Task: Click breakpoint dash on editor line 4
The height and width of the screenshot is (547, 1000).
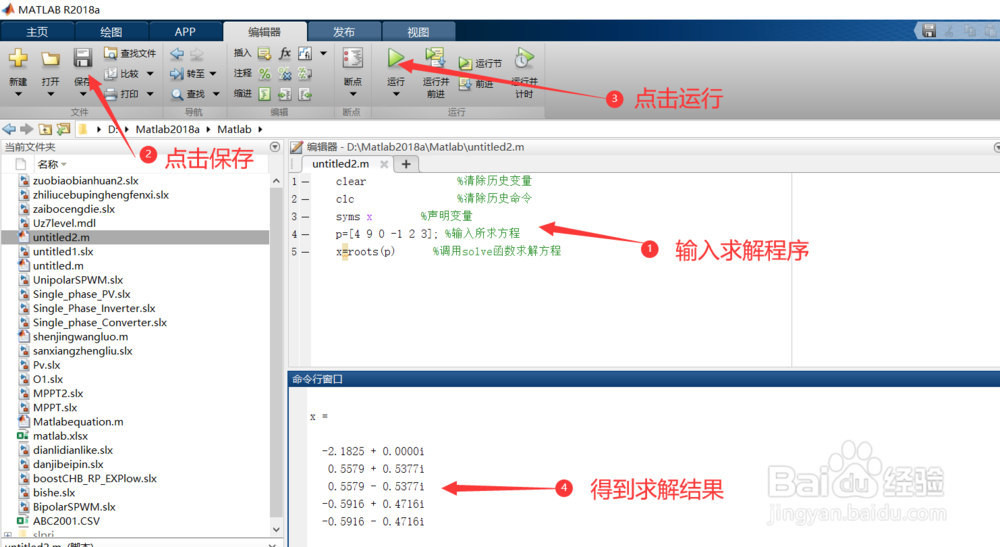Action: point(305,234)
